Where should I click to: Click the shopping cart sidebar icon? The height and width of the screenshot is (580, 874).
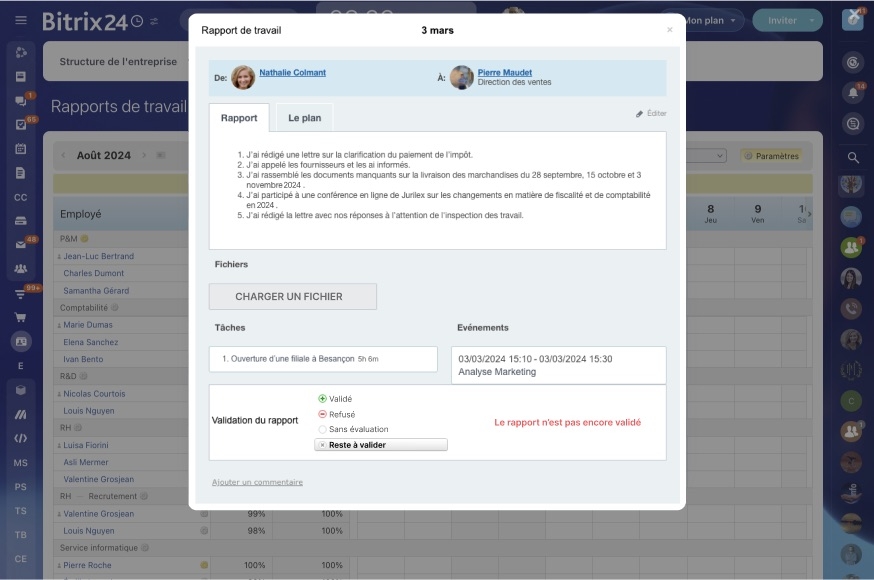(x=21, y=318)
